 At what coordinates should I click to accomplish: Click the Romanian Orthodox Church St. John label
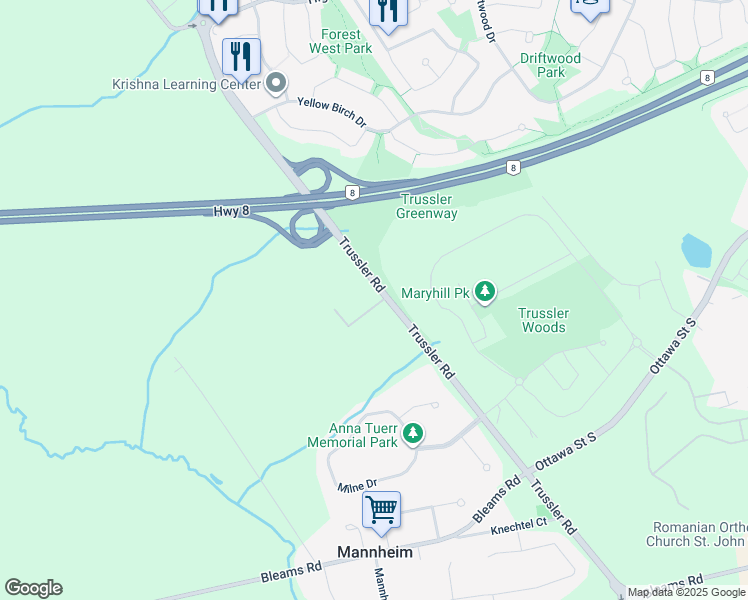[x=697, y=534]
